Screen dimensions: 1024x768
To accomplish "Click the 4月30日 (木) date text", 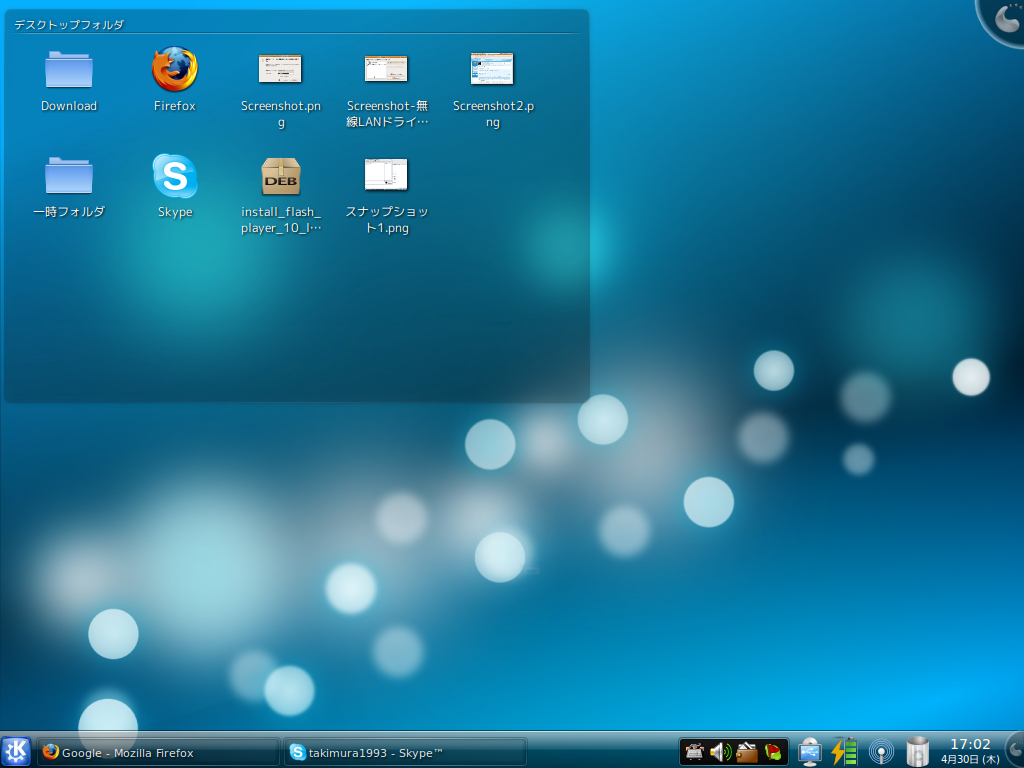I will tap(970, 760).
